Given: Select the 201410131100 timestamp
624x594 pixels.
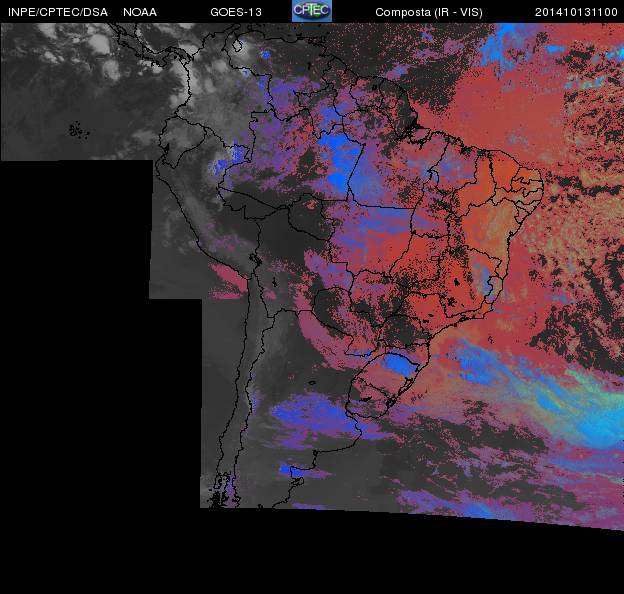Looking at the screenshot, I should 576,12.
